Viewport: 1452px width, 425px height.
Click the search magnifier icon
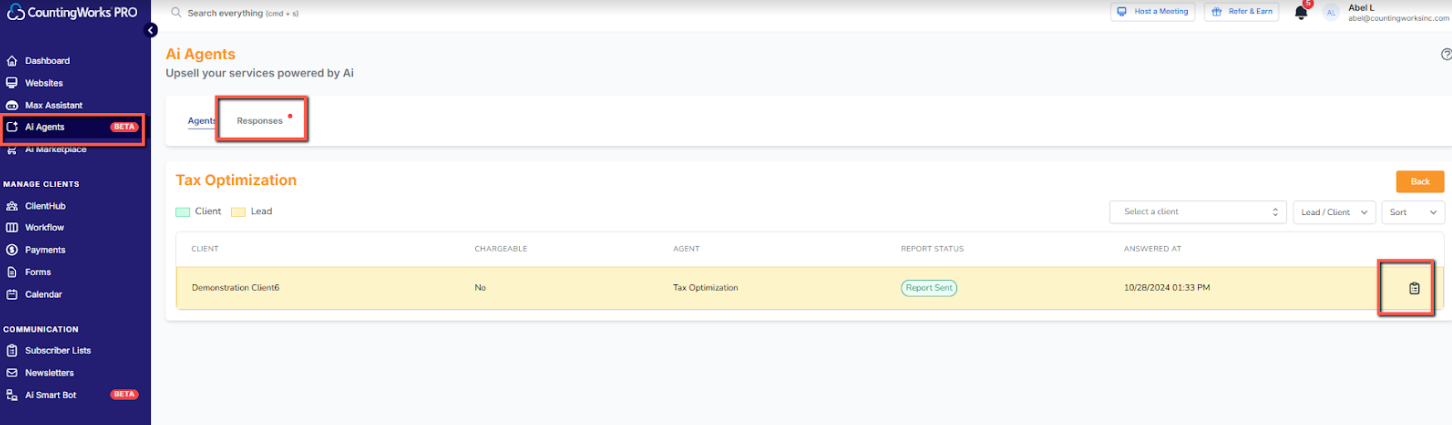click(176, 13)
